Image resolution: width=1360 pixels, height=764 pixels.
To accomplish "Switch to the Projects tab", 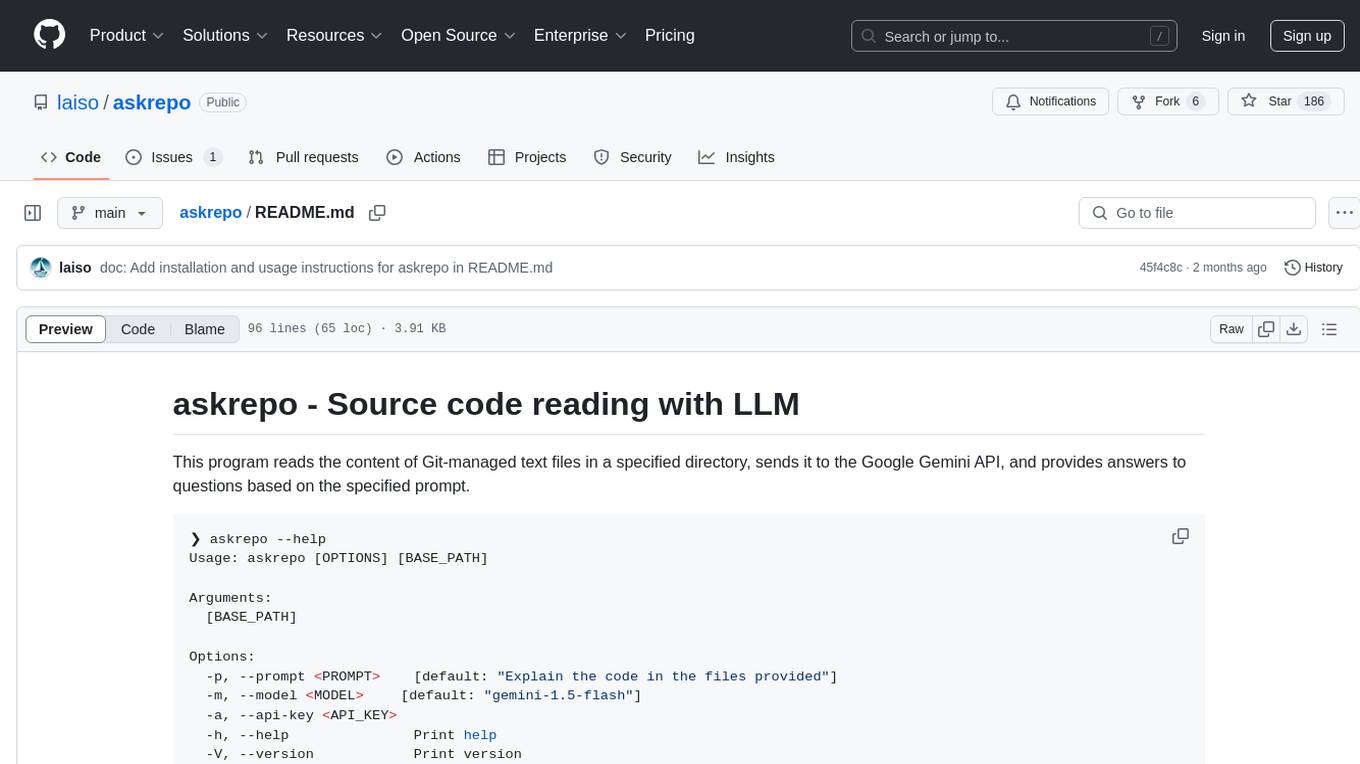I will [527, 157].
